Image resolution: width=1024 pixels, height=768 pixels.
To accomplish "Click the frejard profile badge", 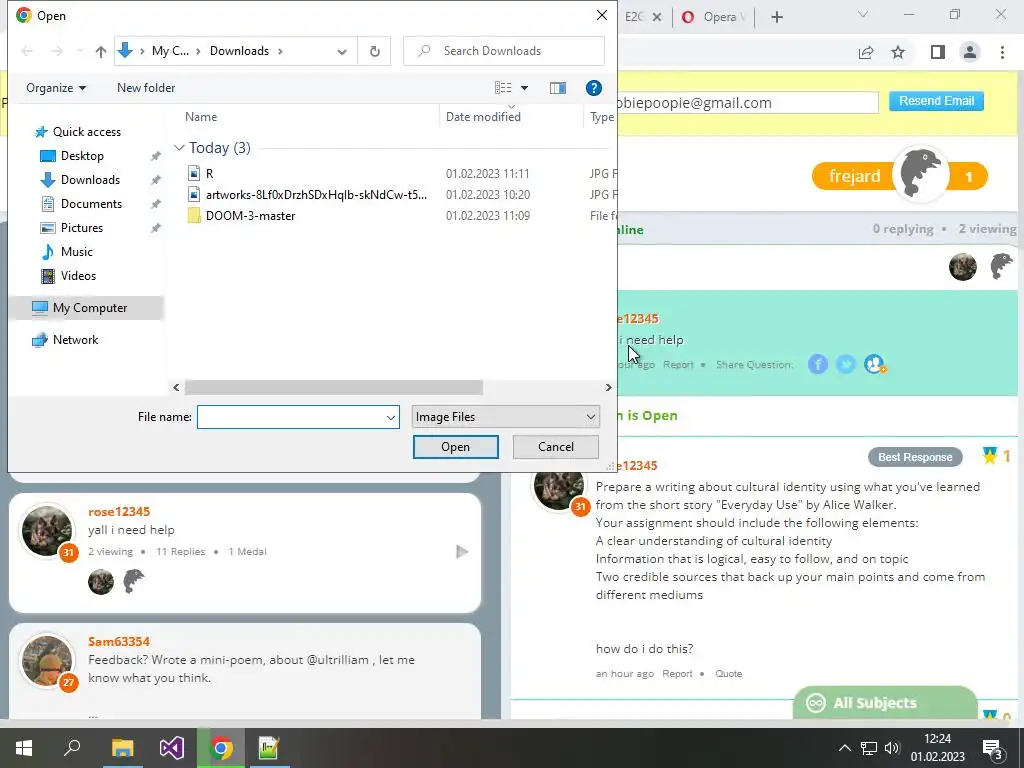I will (x=899, y=176).
